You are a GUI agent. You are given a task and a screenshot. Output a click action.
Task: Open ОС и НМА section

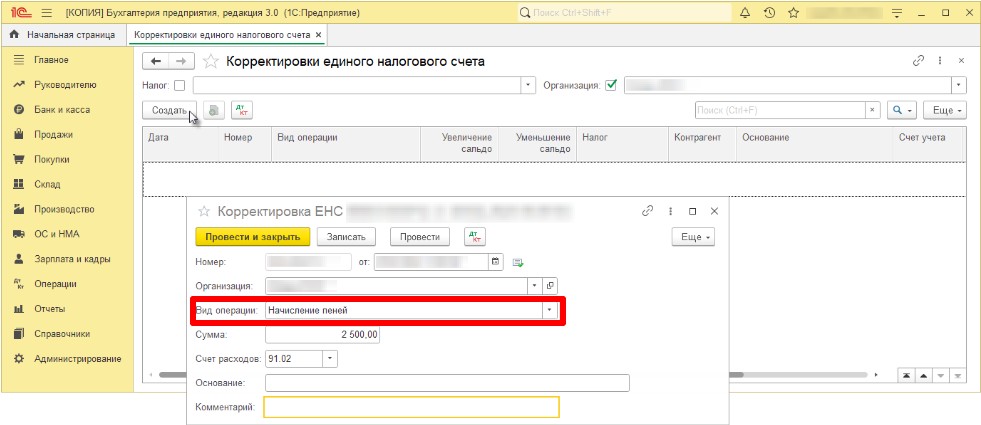(57, 234)
